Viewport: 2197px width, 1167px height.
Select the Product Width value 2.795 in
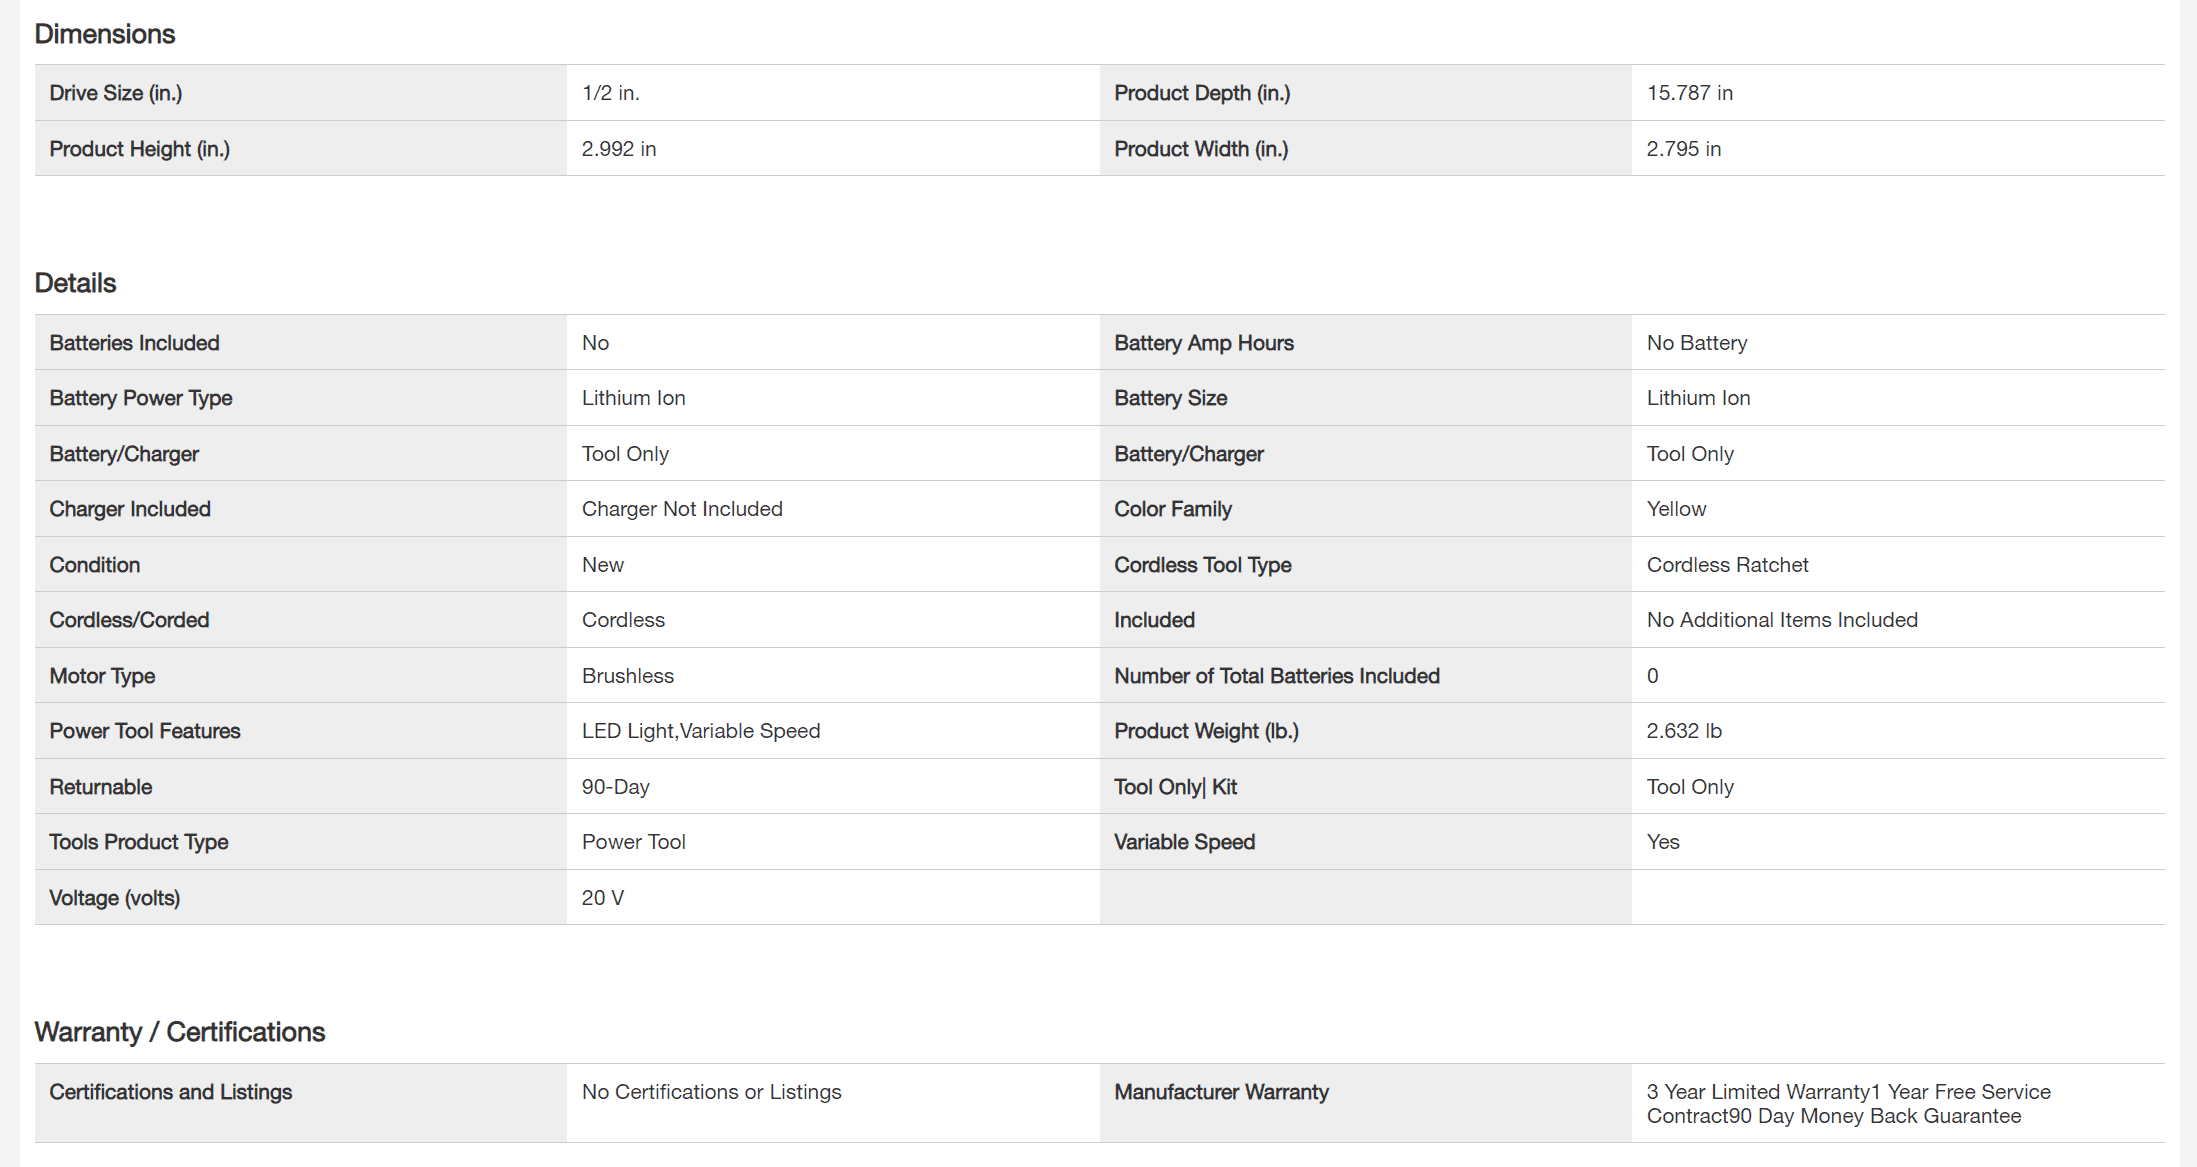point(1684,149)
